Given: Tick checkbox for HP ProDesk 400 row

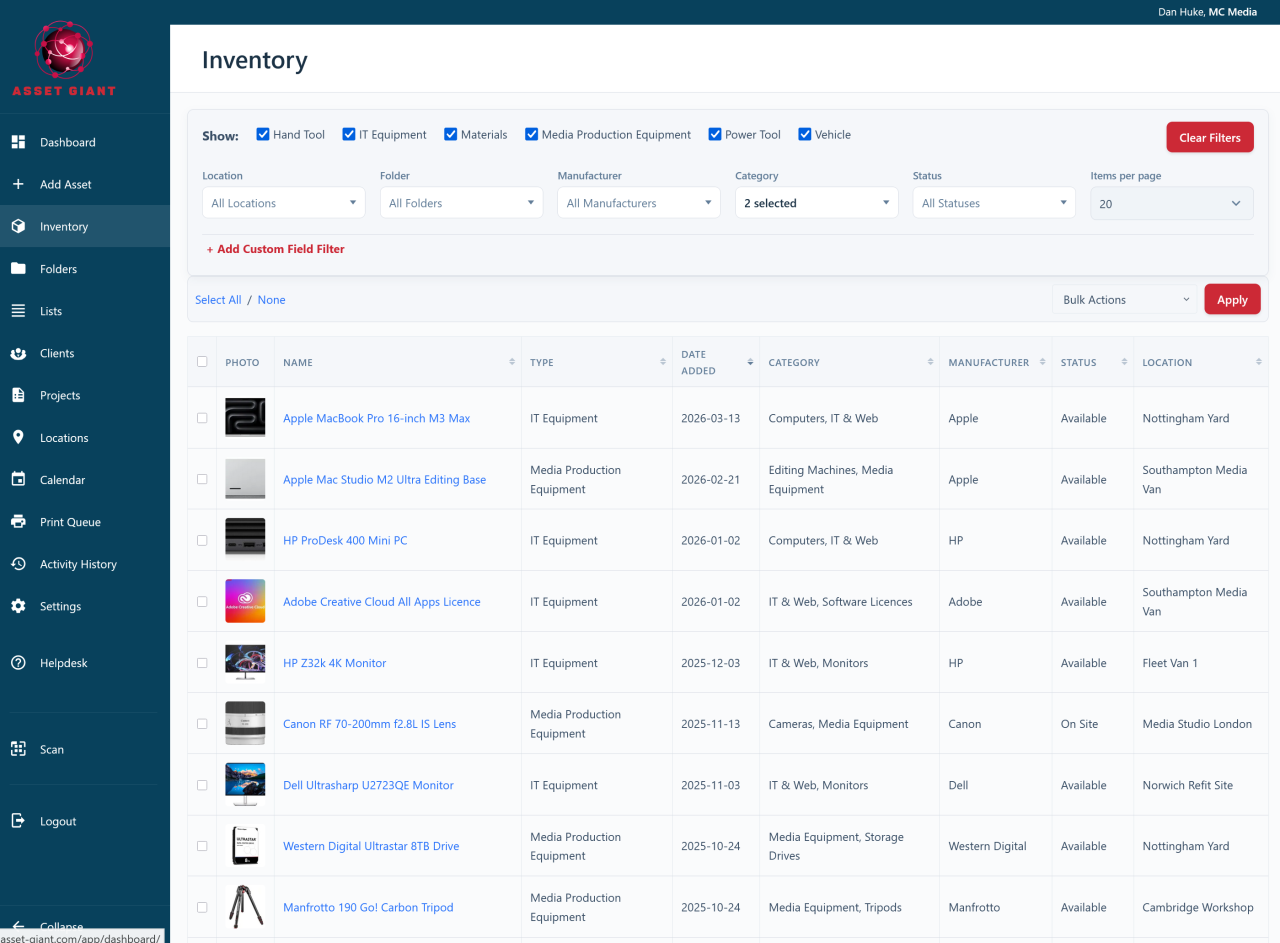Looking at the screenshot, I should pyautogui.click(x=202, y=540).
